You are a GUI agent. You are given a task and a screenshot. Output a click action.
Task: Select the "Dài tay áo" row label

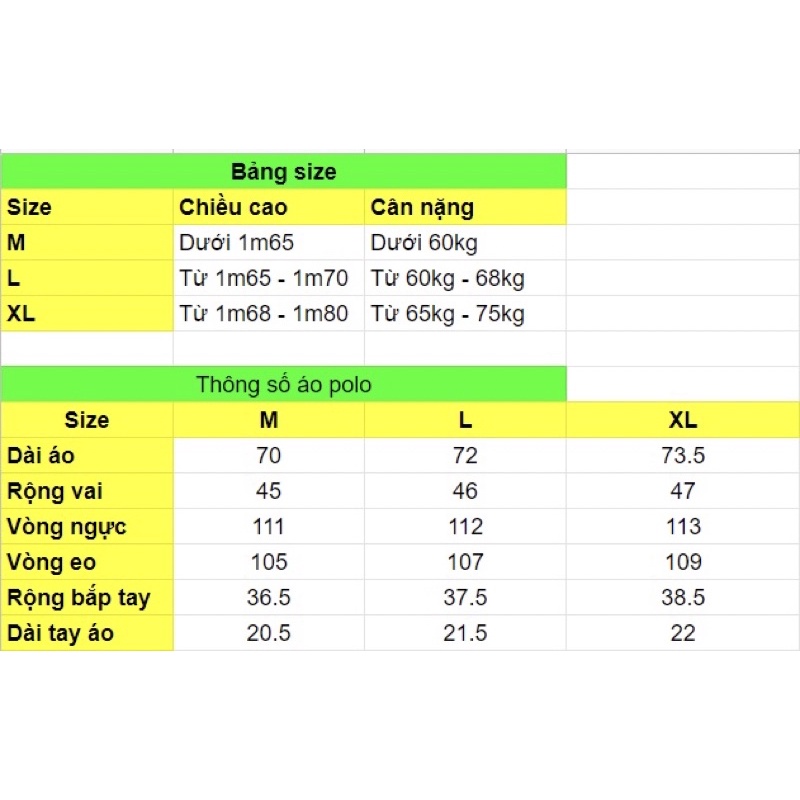(x=61, y=633)
